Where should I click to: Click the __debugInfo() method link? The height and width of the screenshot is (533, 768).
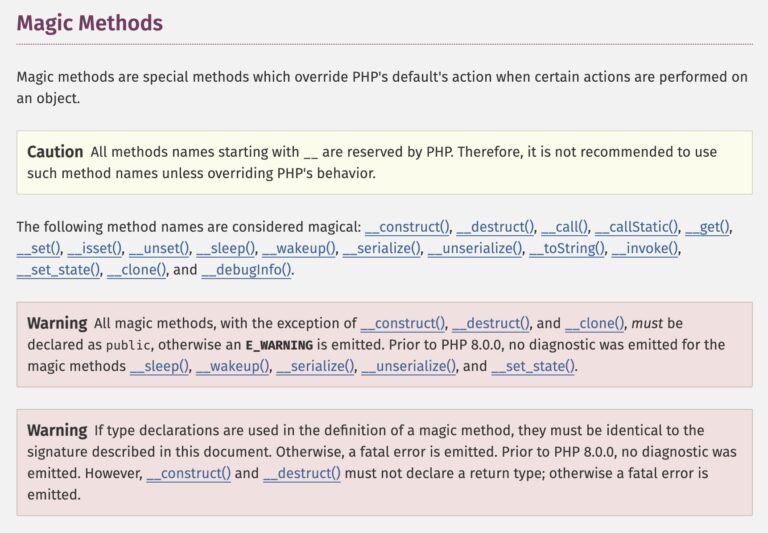248,270
